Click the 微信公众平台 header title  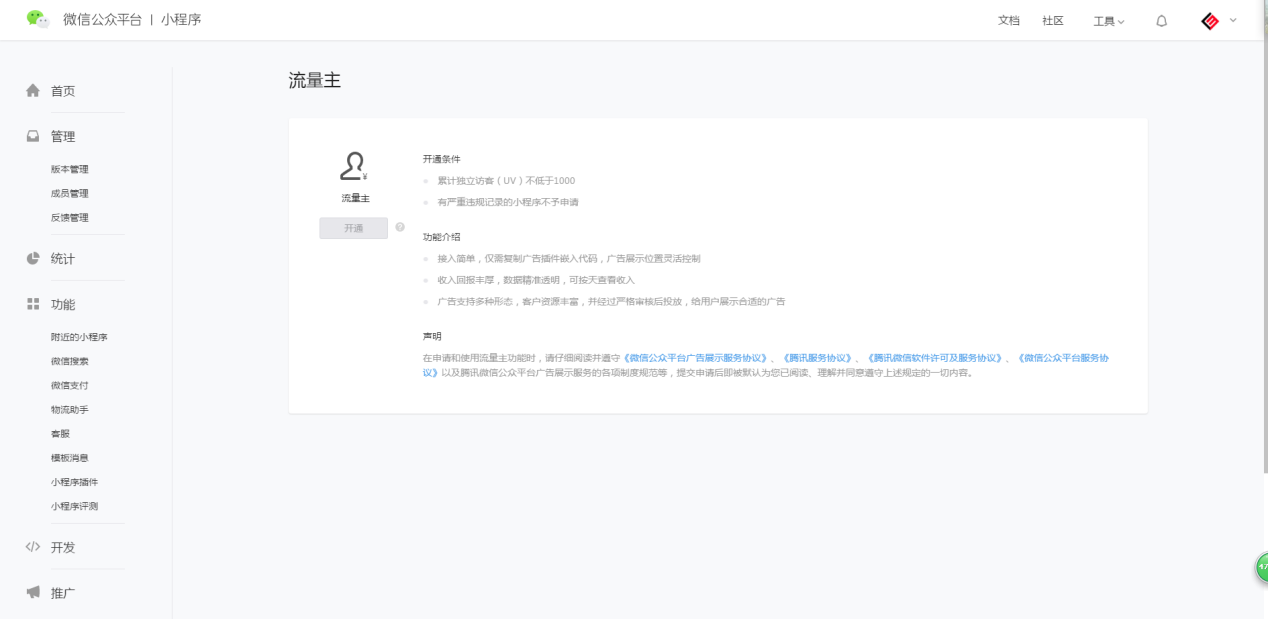point(103,20)
